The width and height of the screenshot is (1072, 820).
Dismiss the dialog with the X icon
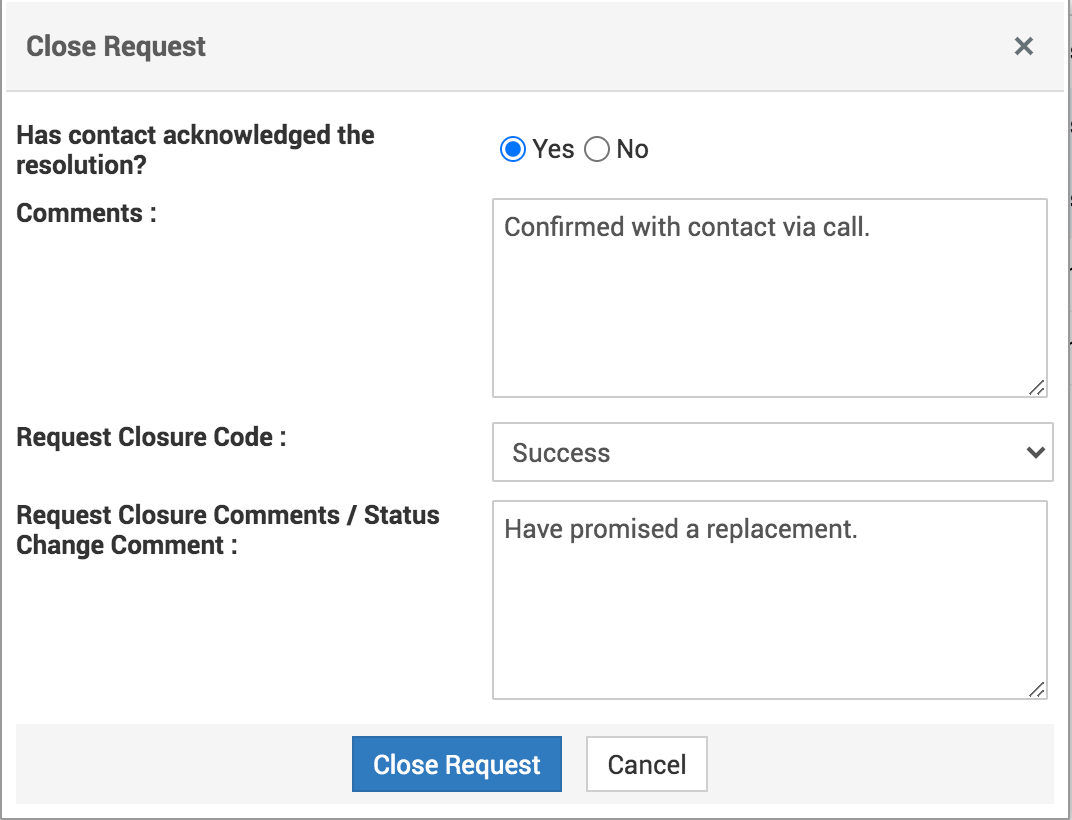1023,46
